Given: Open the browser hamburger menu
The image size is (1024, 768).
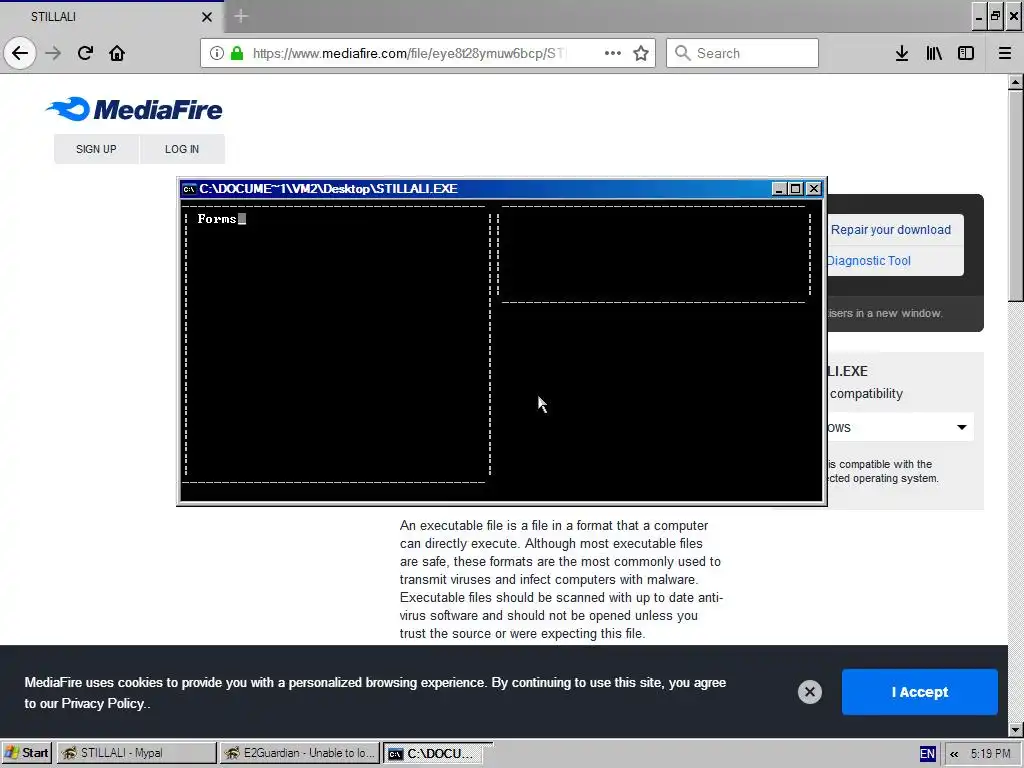Looking at the screenshot, I should point(1005,53).
